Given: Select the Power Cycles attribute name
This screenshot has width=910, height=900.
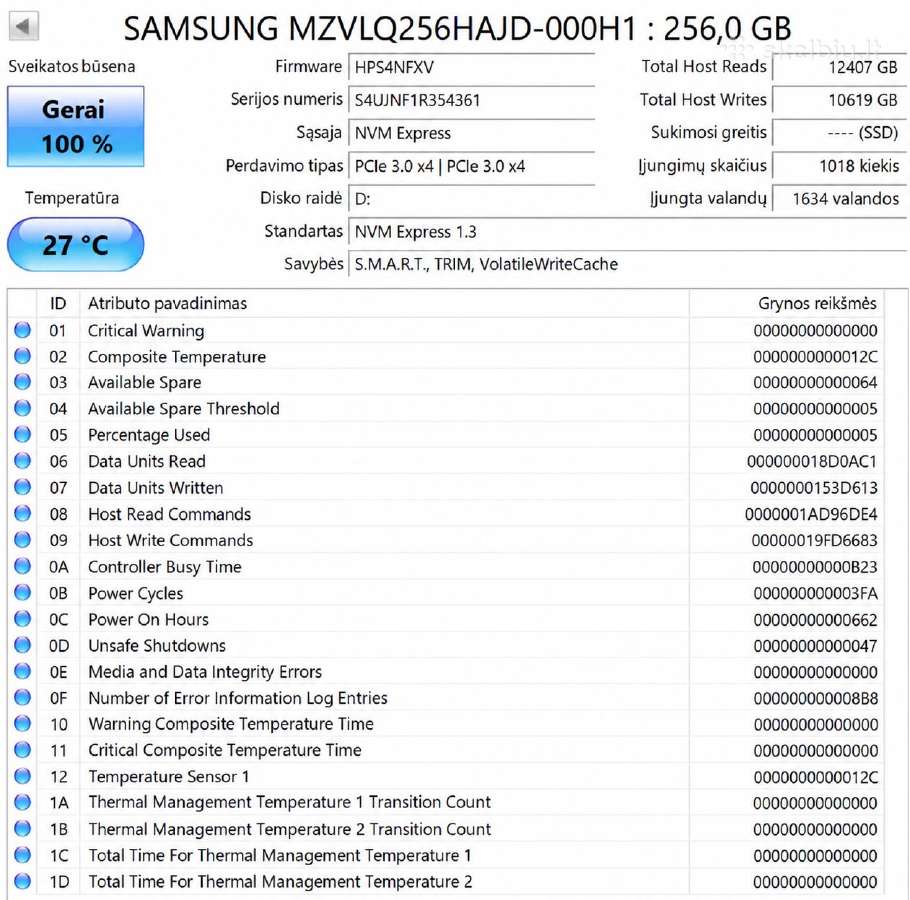Looking at the screenshot, I should 136,593.
